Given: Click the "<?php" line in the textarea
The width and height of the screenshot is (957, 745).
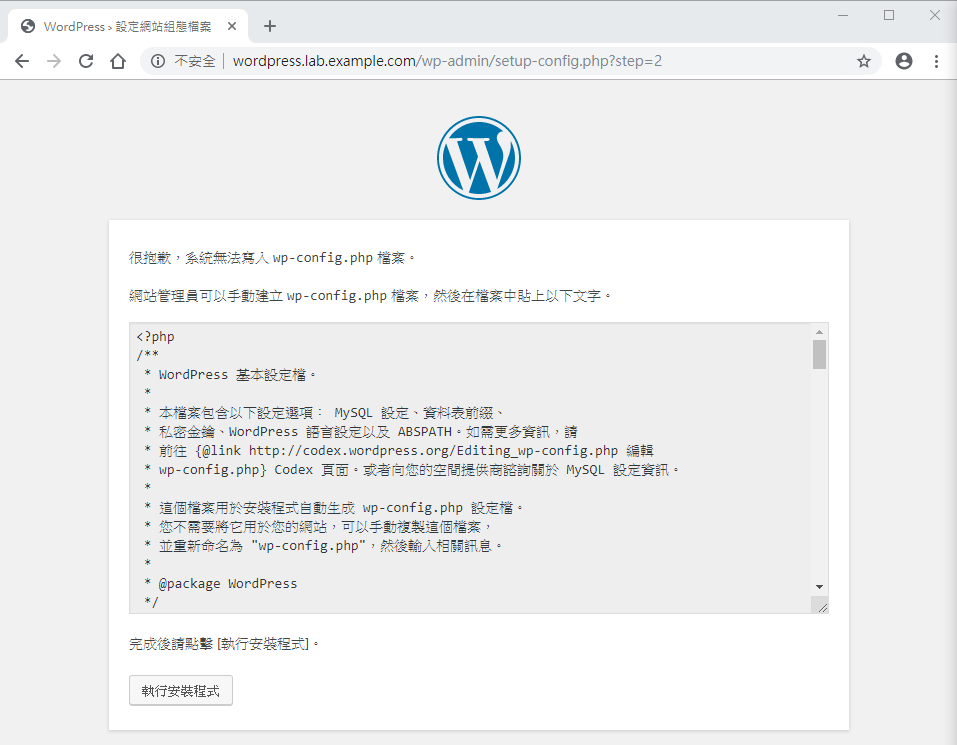Looking at the screenshot, I should [156, 337].
